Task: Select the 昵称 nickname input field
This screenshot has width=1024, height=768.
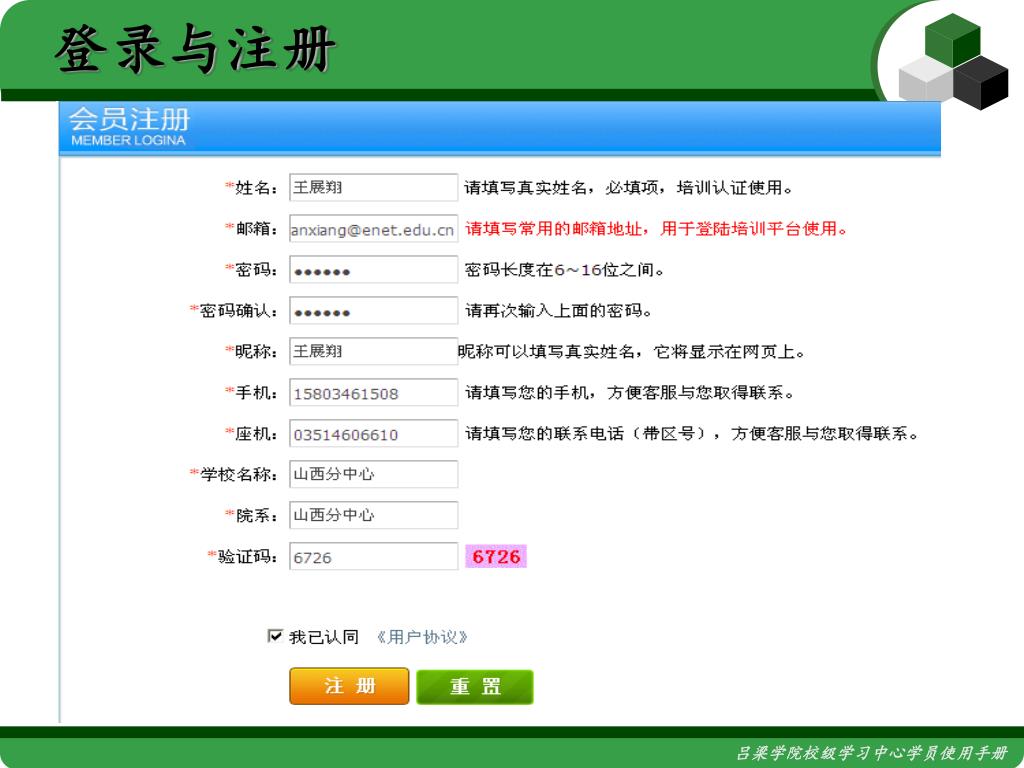Action: click(373, 351)
